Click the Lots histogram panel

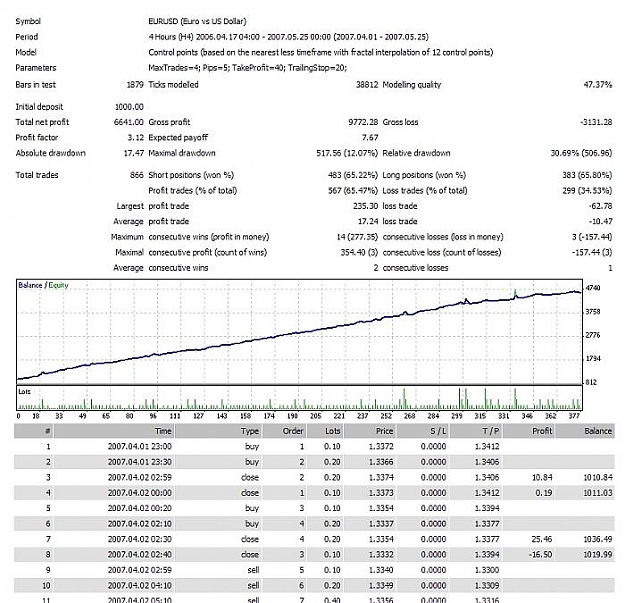[299, 398]
